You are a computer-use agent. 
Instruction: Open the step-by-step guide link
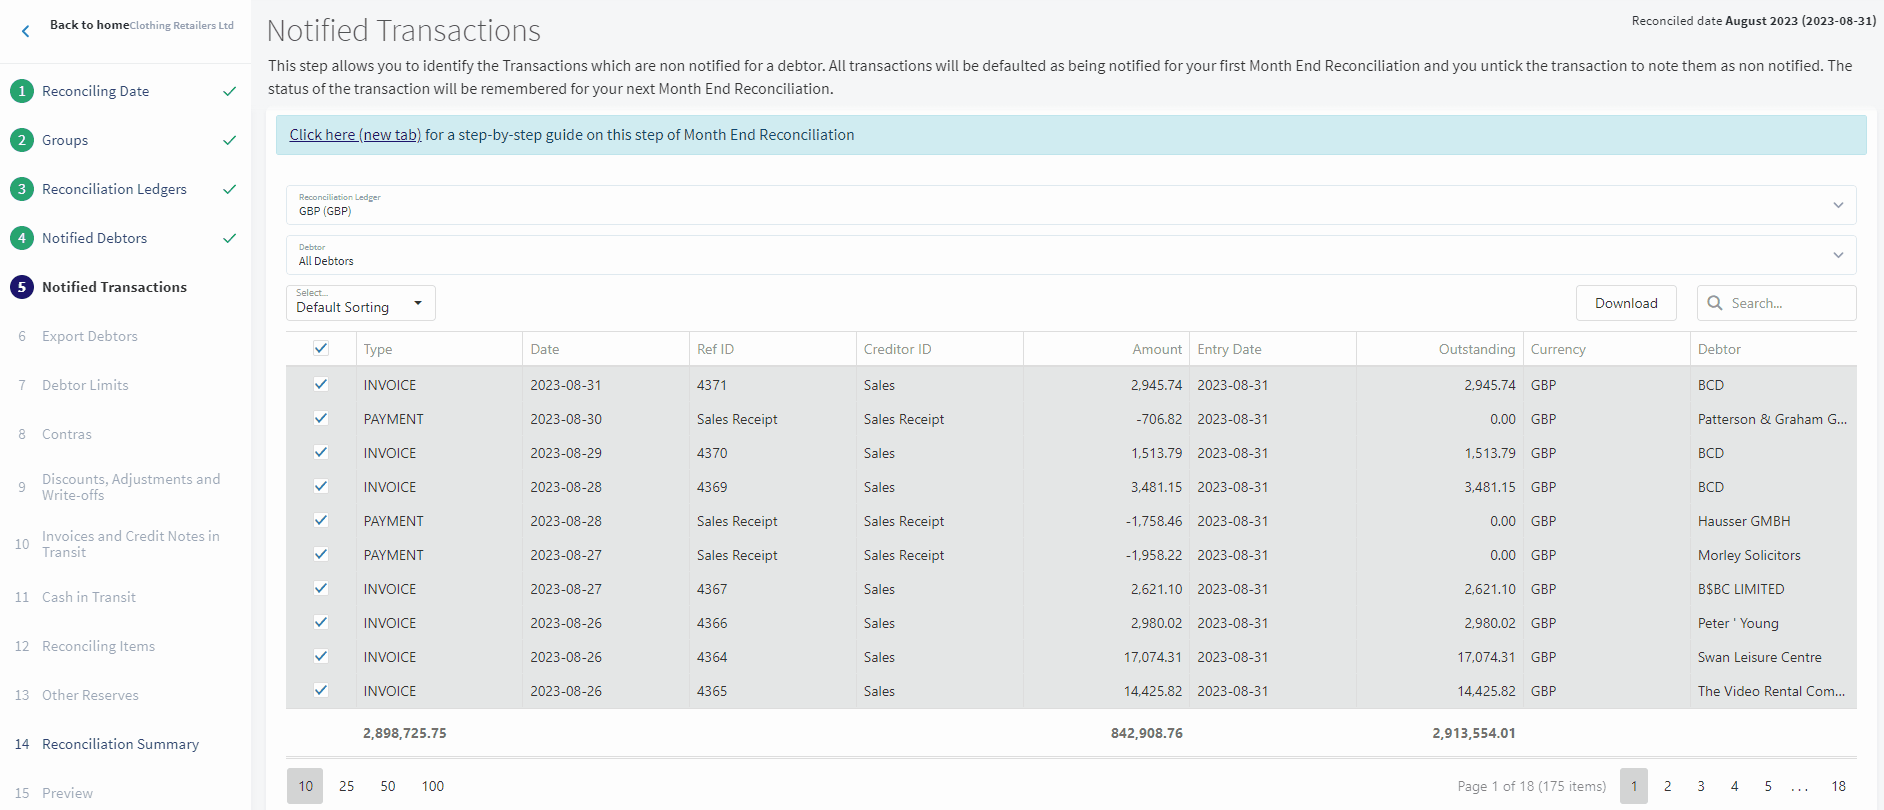355,135
